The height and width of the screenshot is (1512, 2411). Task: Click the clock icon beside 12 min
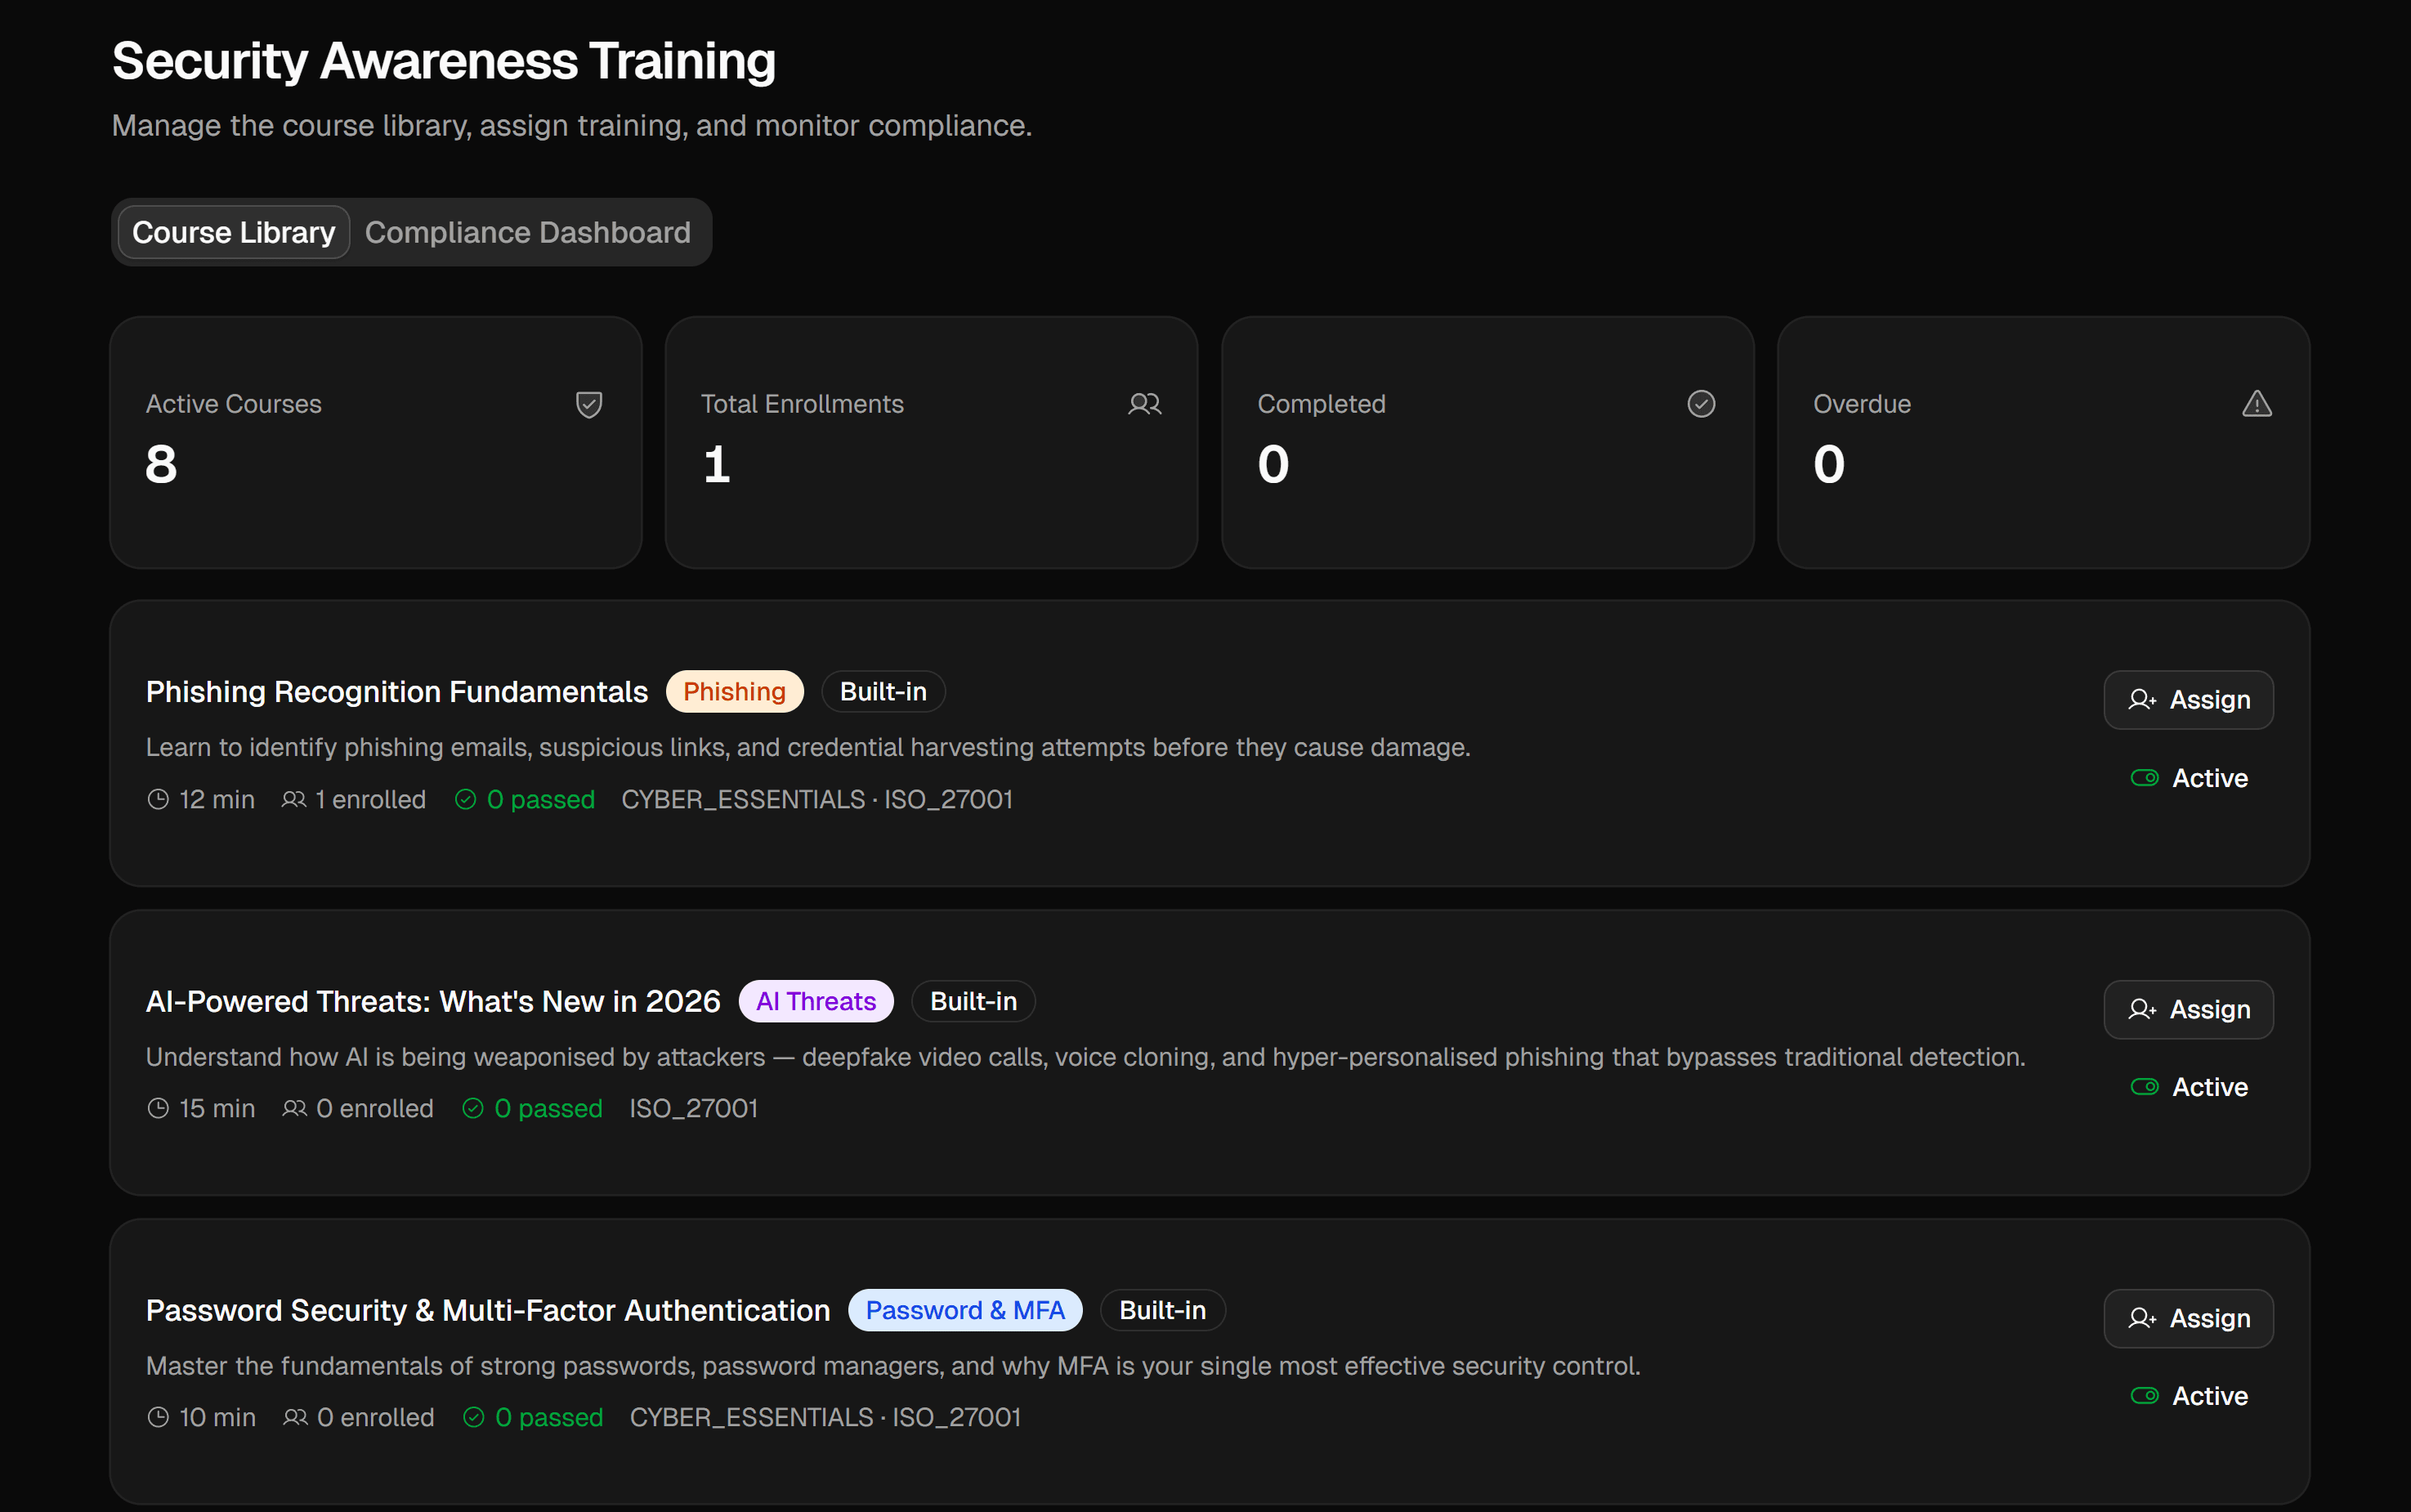tap(158, 800)
